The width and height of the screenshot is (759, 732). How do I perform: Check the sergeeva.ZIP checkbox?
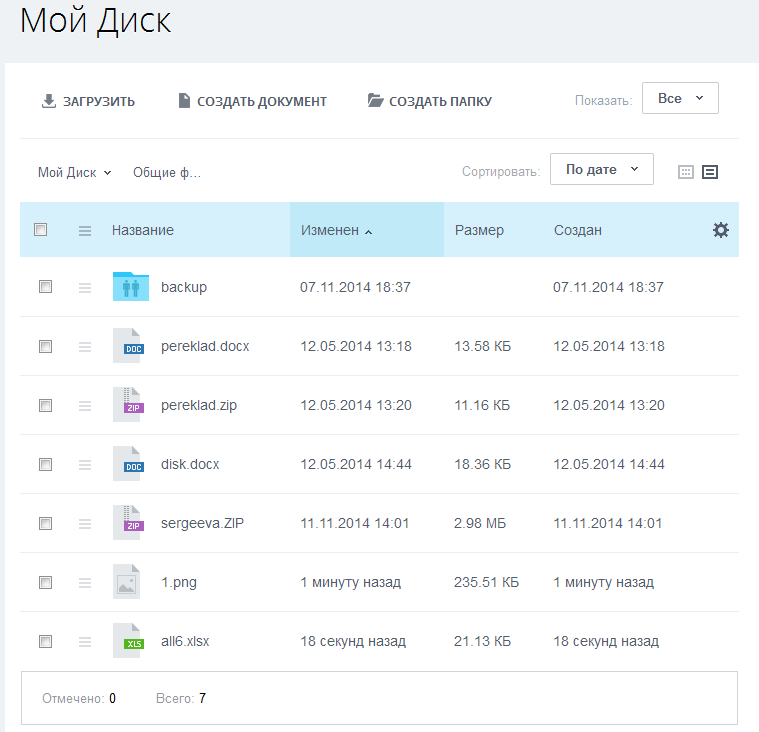(x=46, y=523)
